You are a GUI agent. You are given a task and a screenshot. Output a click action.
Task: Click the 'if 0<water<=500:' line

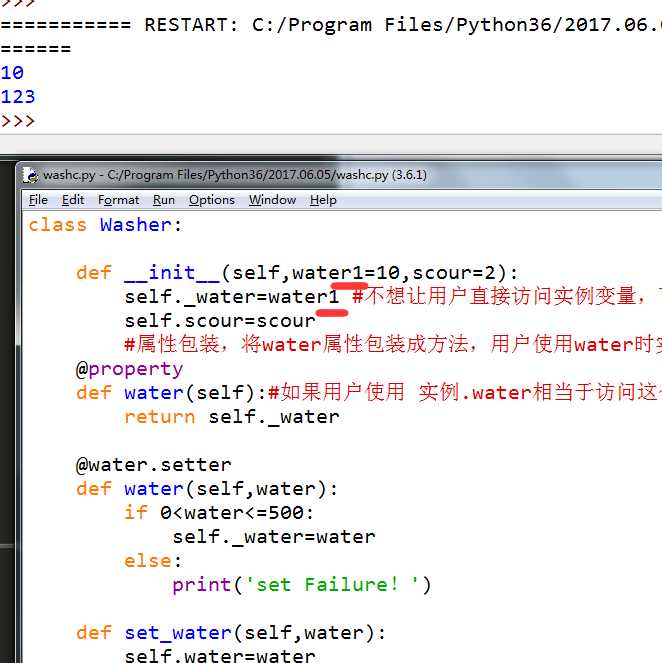219,513
